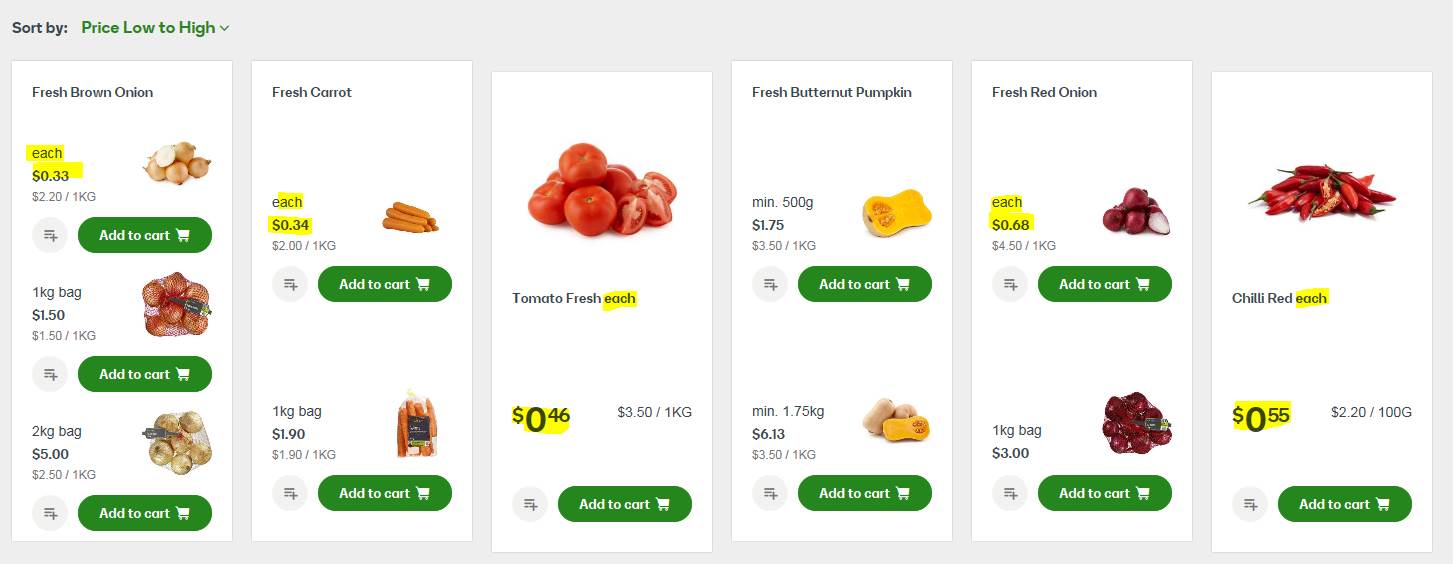1453x564 pixels.
Task: Click add-to-list icon for Fresh Red Onion each
Action: coord(1010,284)
